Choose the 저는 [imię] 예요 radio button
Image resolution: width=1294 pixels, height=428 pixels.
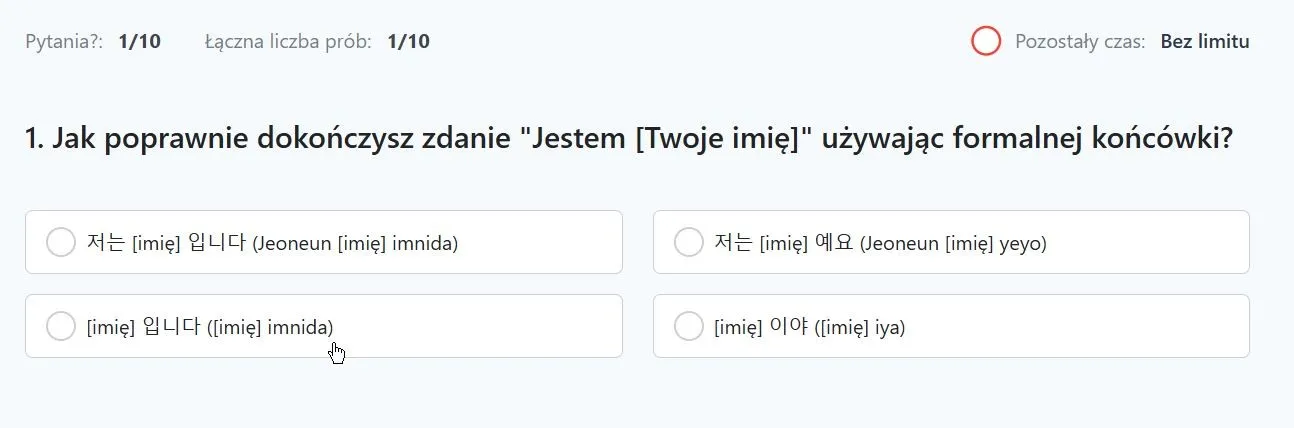[689, 242]
